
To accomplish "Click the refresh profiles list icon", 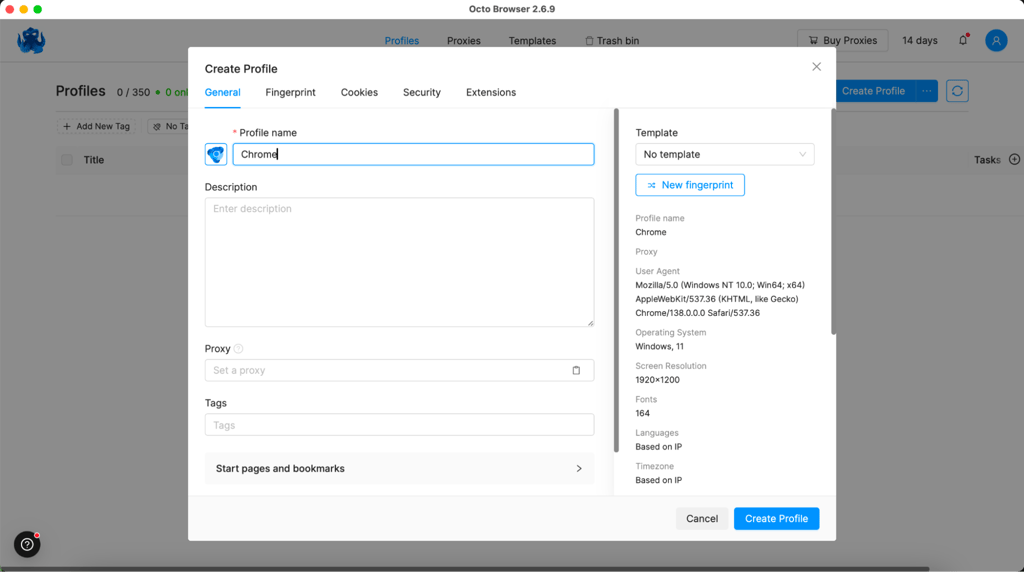I will click(957, 91).
